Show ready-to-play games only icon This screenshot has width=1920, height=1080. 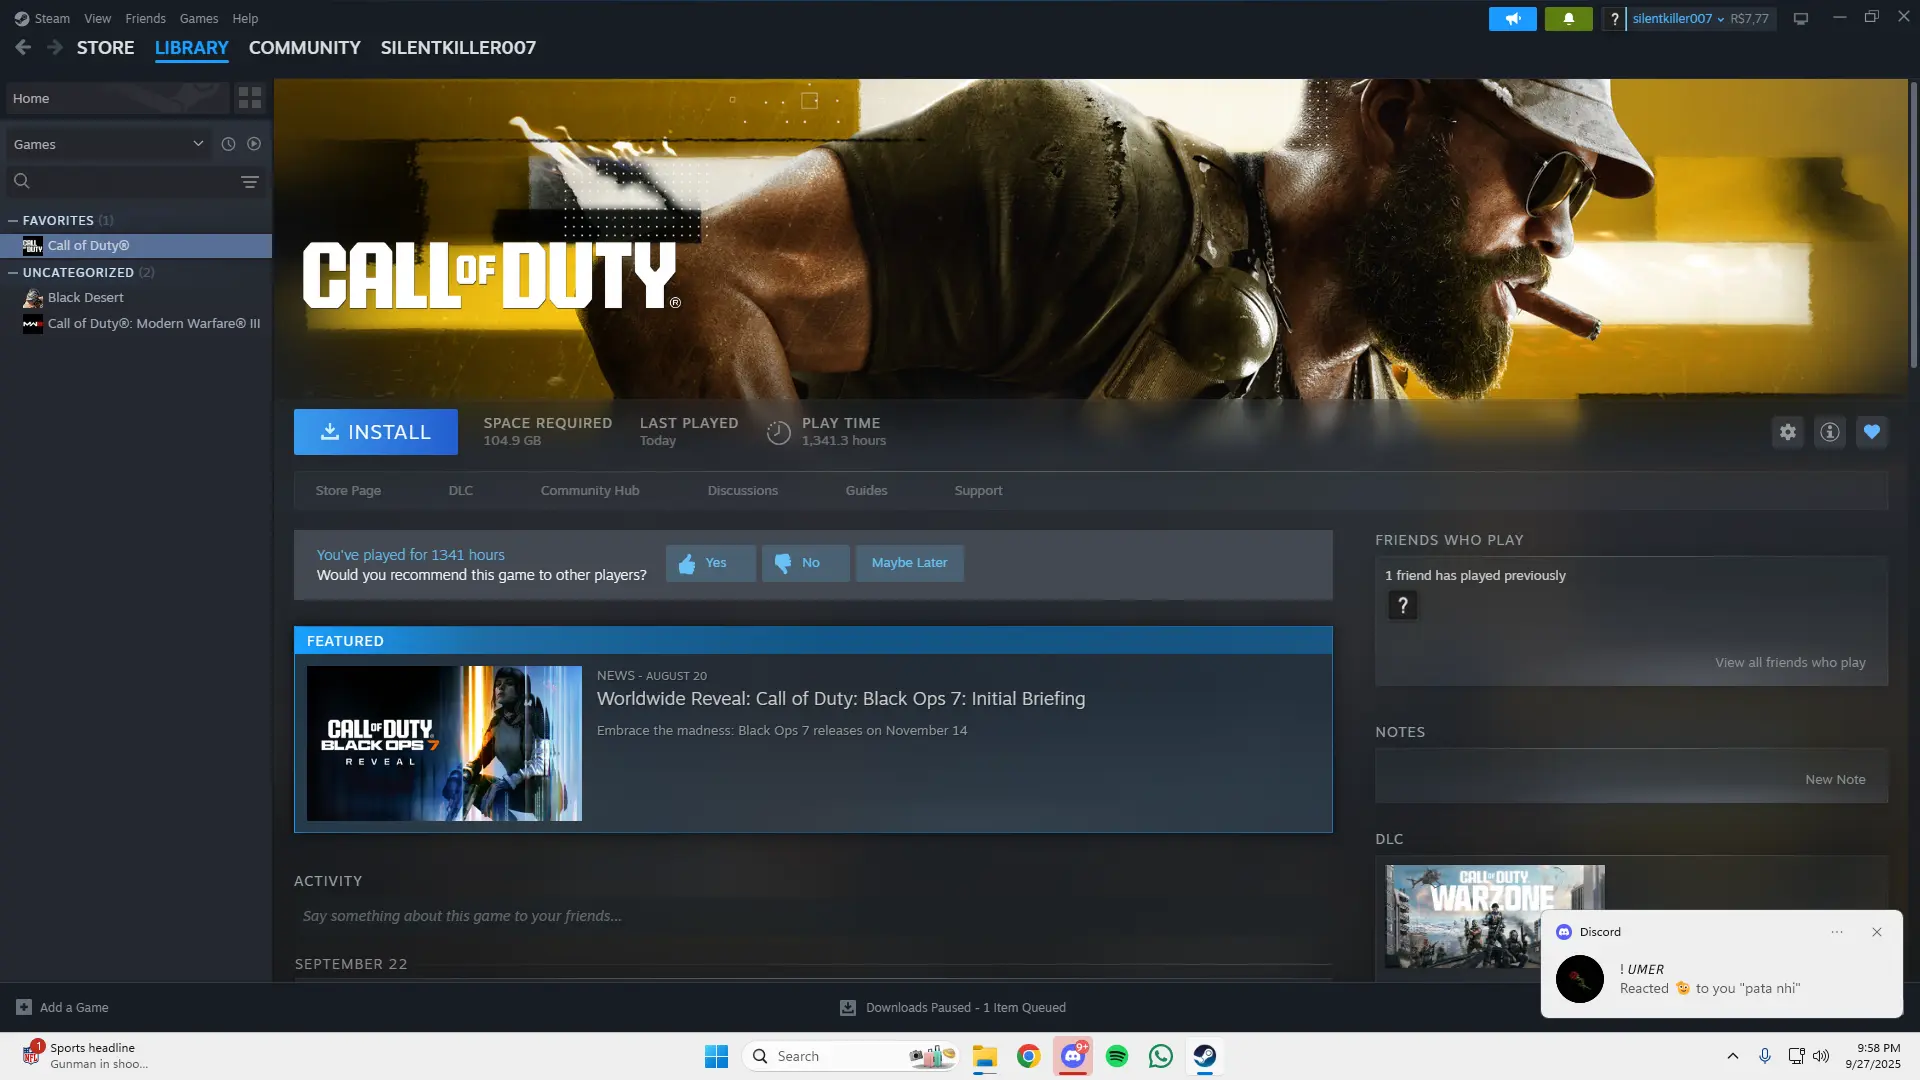[x=254, y=144]
